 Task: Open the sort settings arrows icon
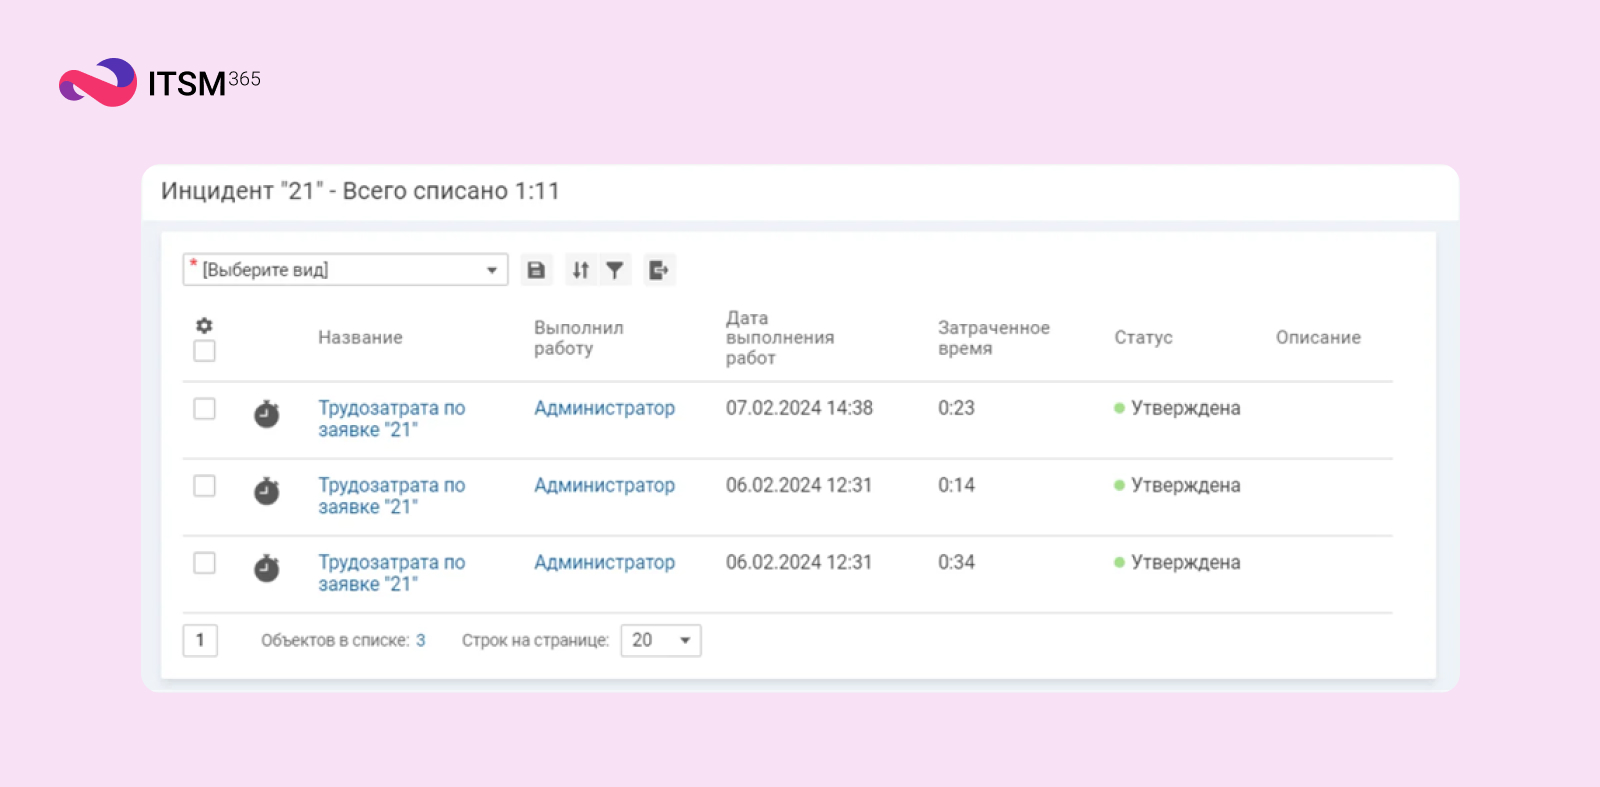click(581, 270)
